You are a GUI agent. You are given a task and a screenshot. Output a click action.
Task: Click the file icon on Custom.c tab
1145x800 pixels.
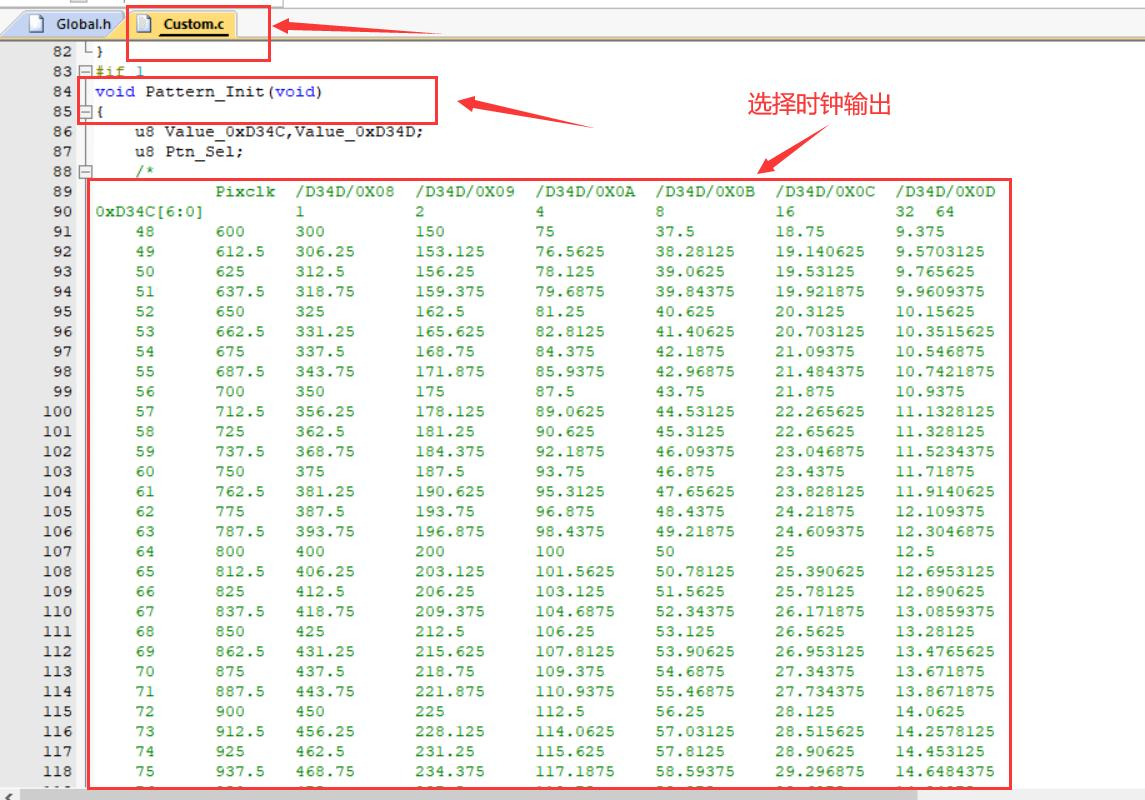coord(144,23)
